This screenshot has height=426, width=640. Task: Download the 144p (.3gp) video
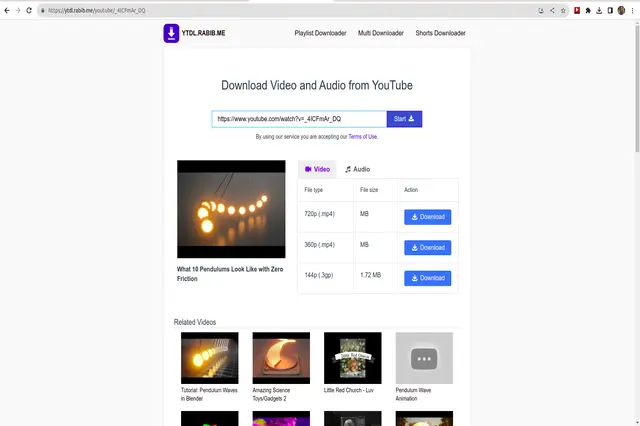pyautogui.click(x=427, y=278)
